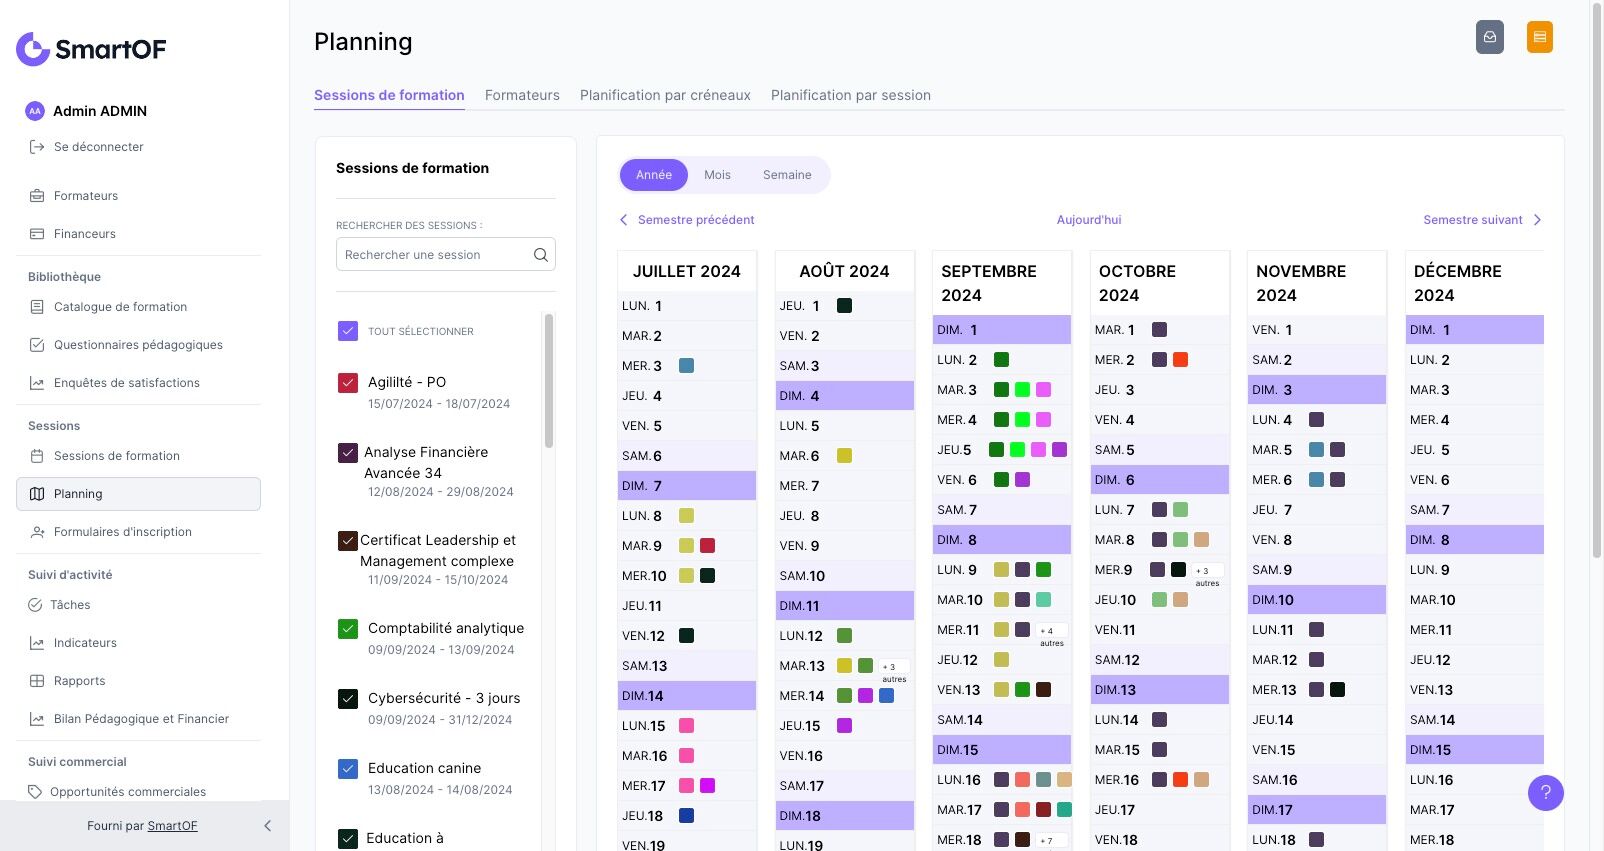Click the Rechercher une session field
Image resolution: width=1604 pixels, height=851 pixels.
(x=446, y=255)
